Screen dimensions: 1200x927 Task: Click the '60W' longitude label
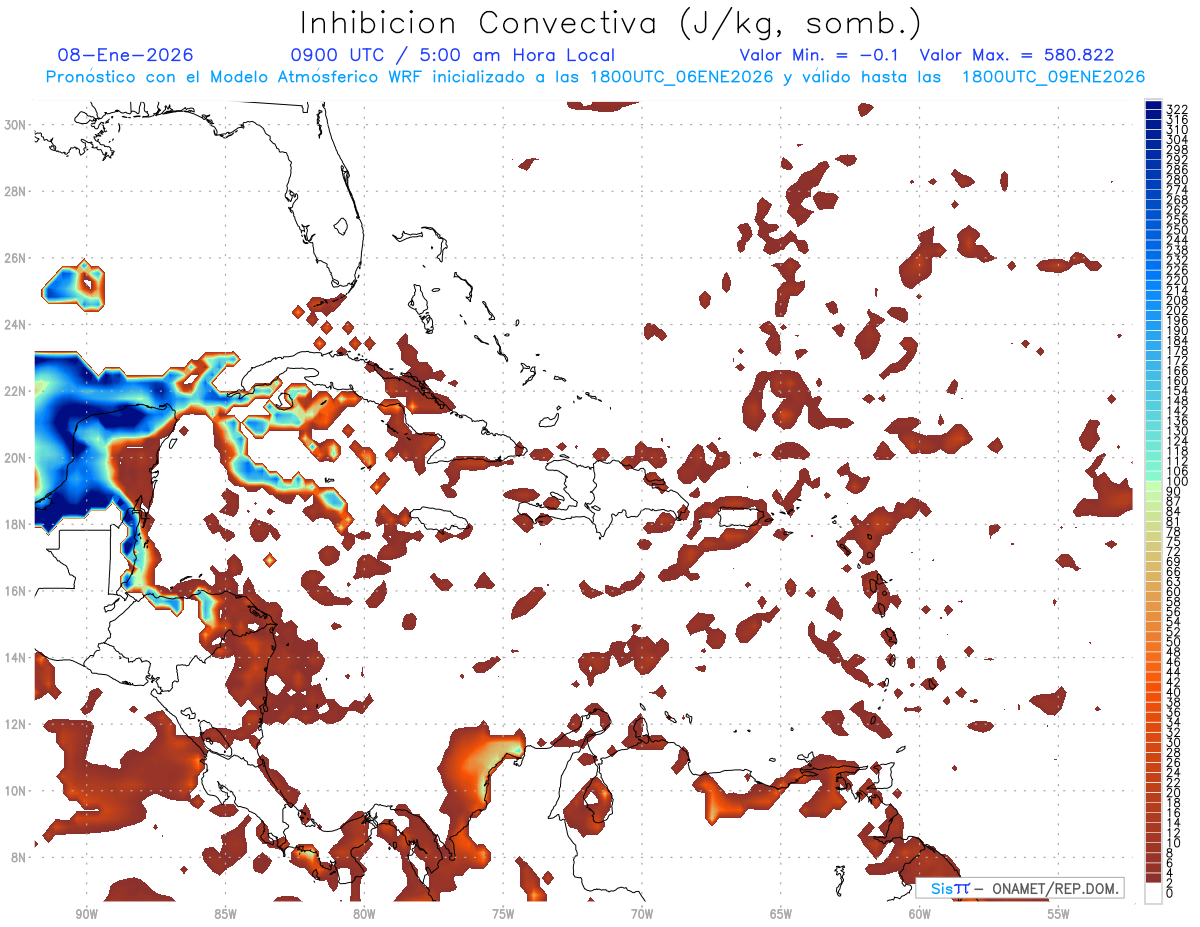point(920,913)
